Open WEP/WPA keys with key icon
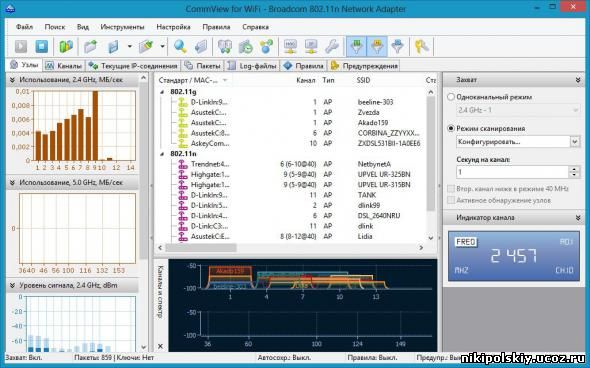 [x=421, y=46]
